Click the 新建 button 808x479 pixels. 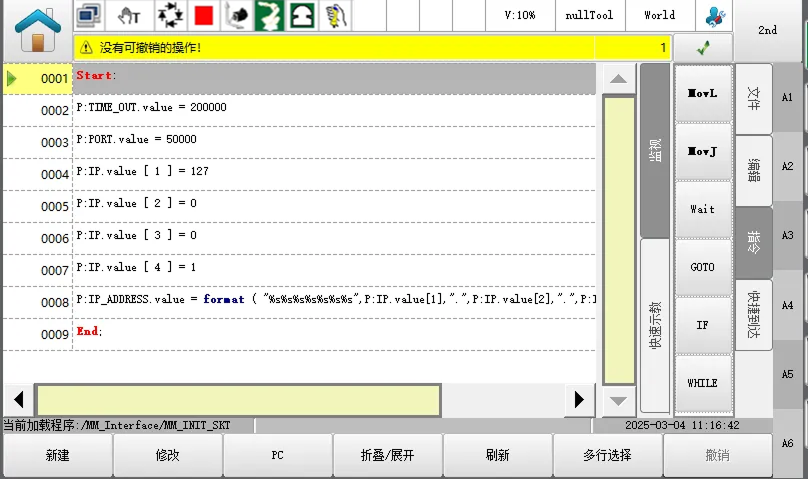coord(58,455)
